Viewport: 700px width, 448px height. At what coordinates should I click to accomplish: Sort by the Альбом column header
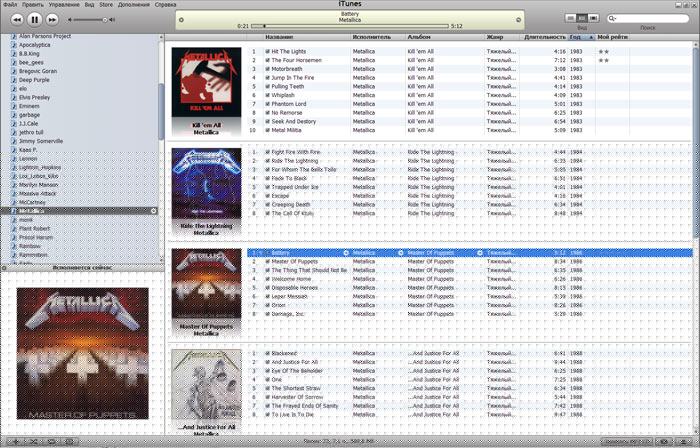click(x=445, y=37)
